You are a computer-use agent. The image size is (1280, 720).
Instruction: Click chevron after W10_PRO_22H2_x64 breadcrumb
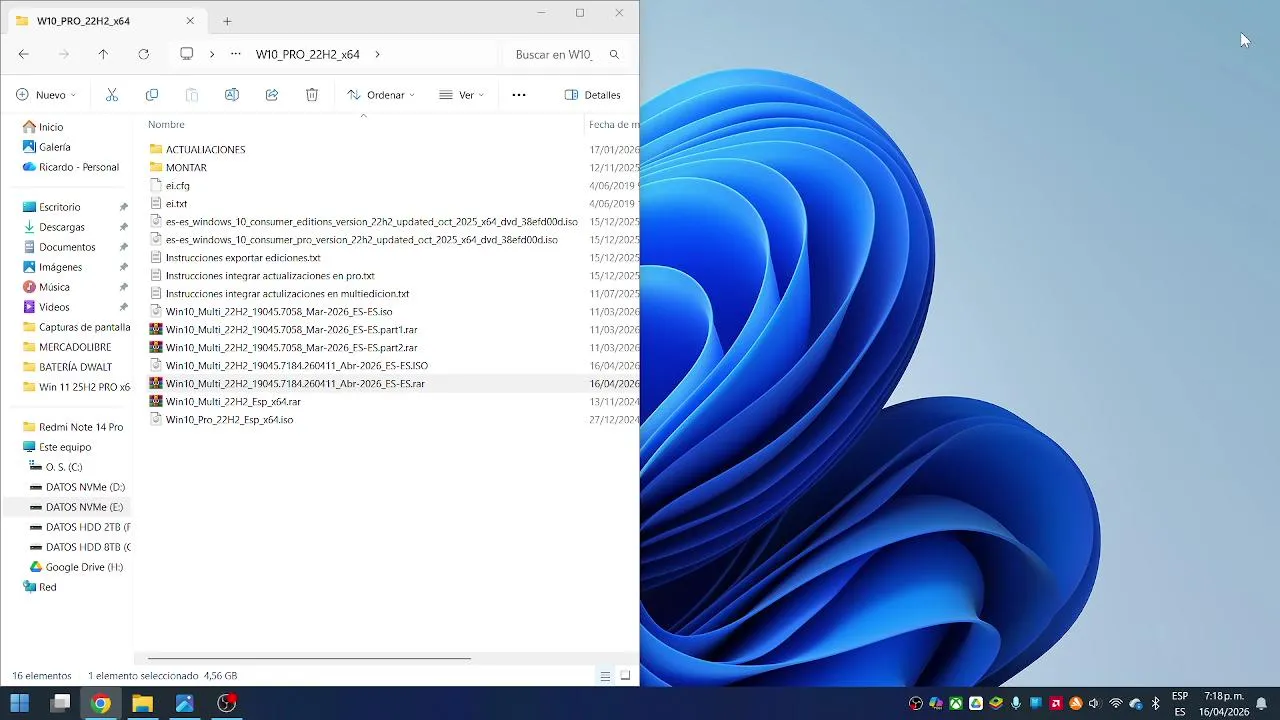point(377,54)
